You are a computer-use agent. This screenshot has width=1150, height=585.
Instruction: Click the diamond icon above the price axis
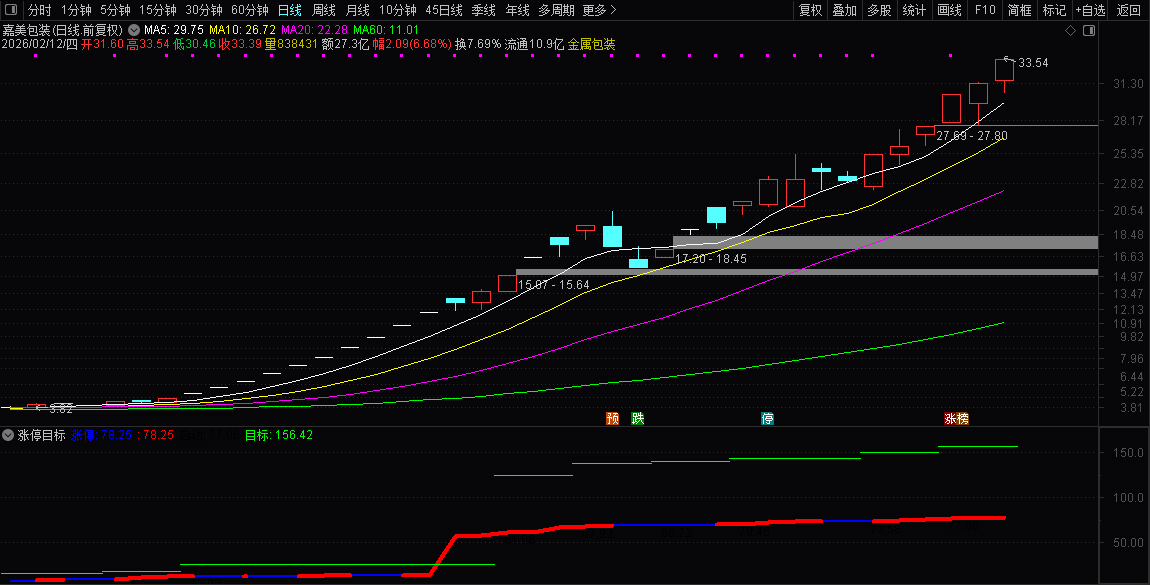1070,31
